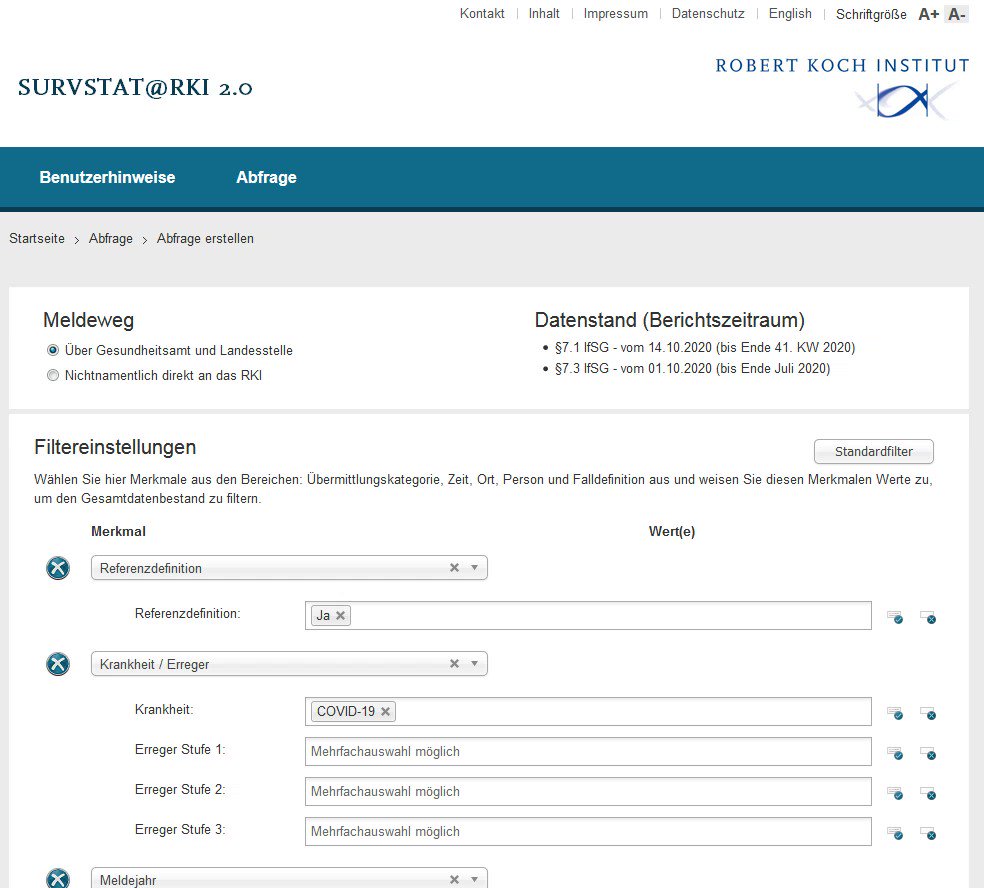Open the Meldejahr Merkmal dropdown arrow

[474, 880]
